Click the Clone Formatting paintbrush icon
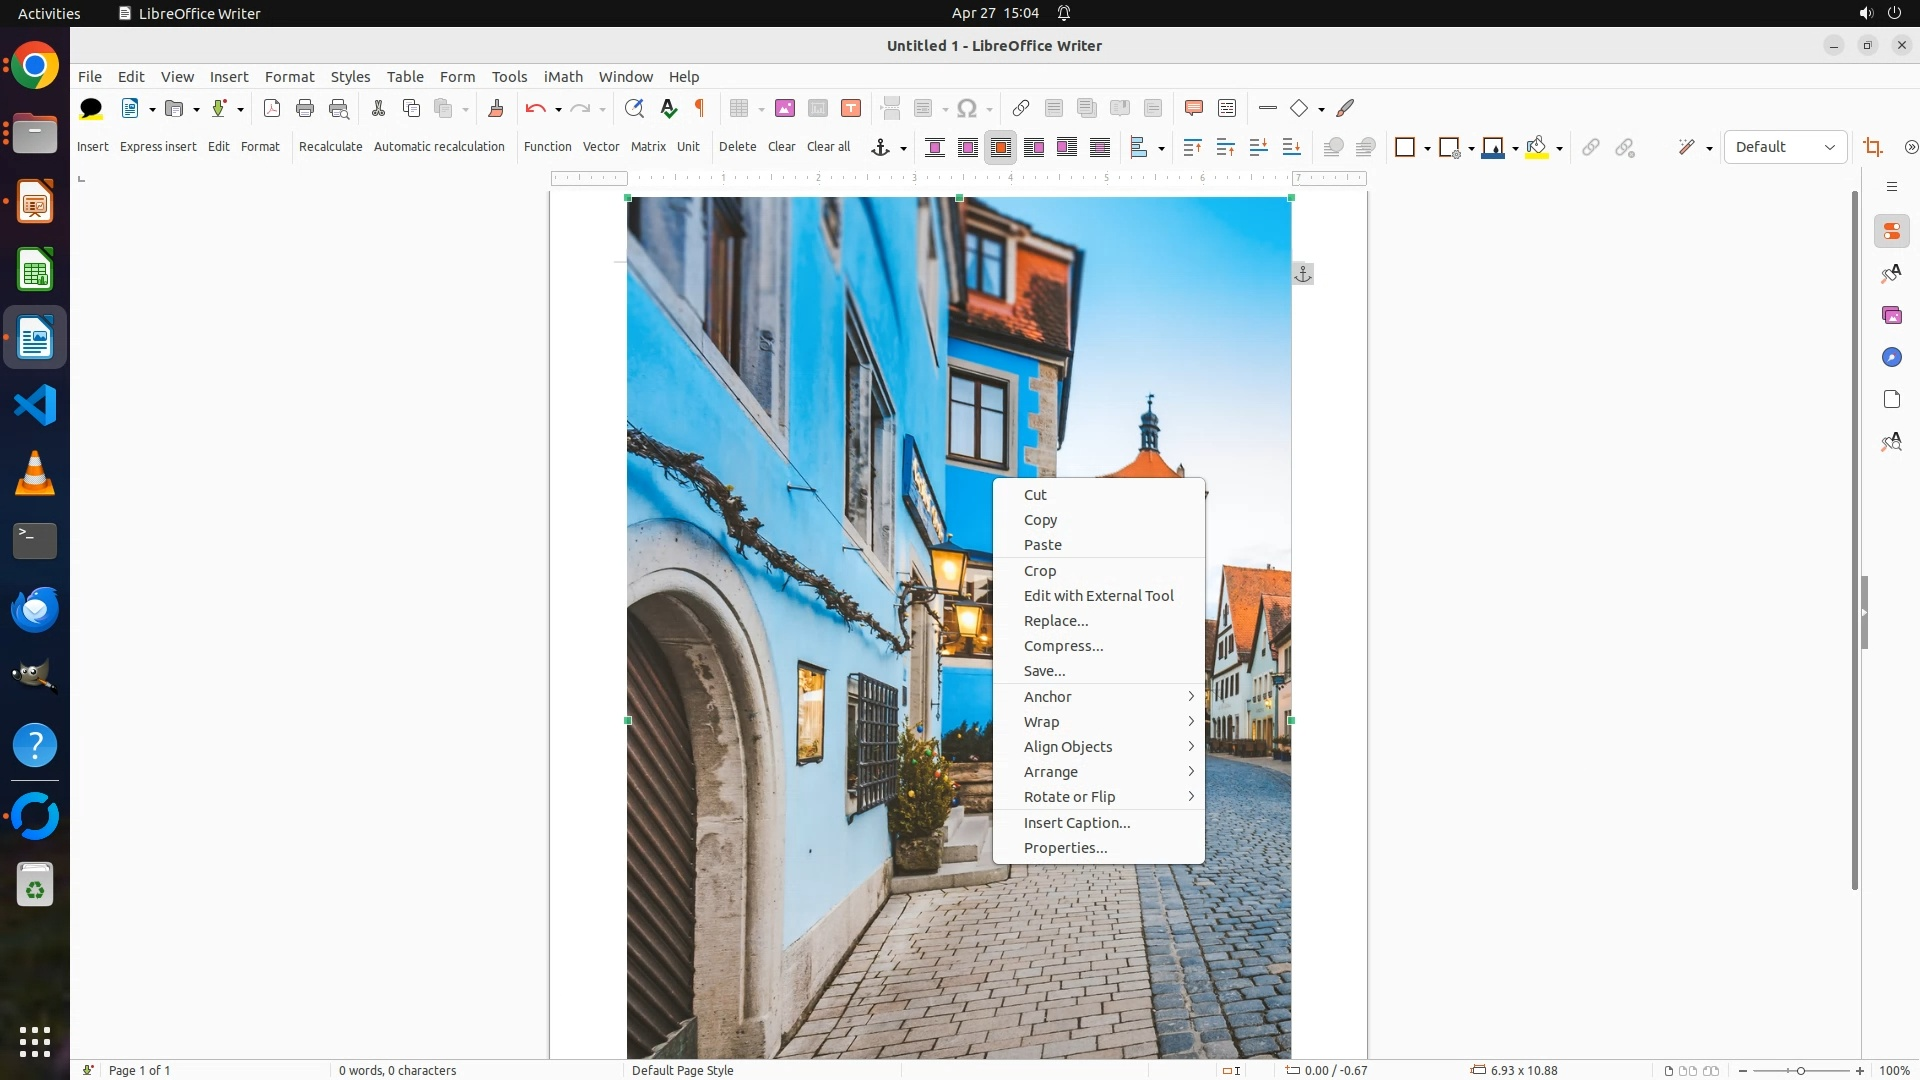This screenshot has width=1920, height=1080. pyautogui.click(x=496, y=108)
